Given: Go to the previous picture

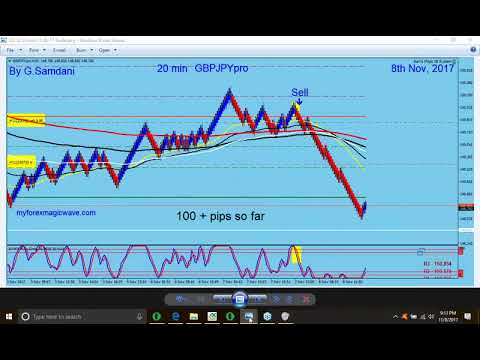Looking at the screenshot, I should 222,299.
